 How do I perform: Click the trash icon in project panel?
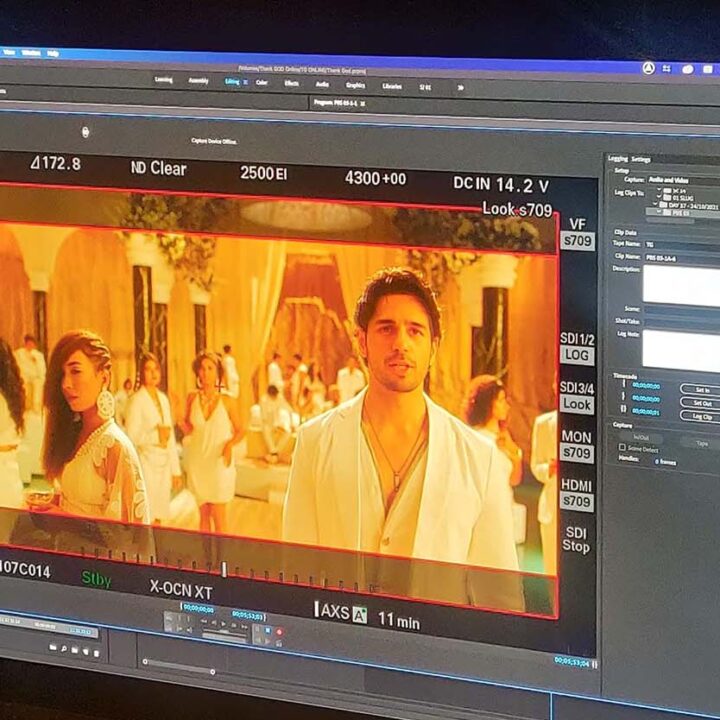click(x=96, y=653)
